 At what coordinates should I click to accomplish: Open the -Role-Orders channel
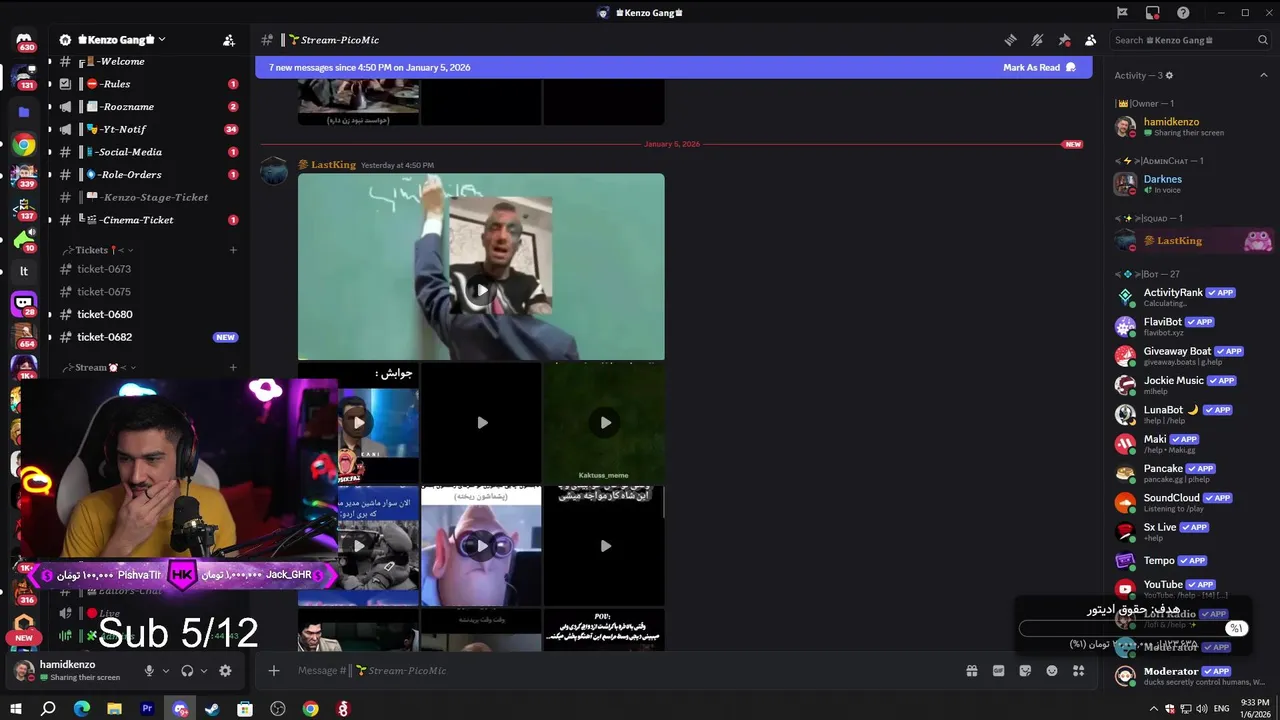148,175
